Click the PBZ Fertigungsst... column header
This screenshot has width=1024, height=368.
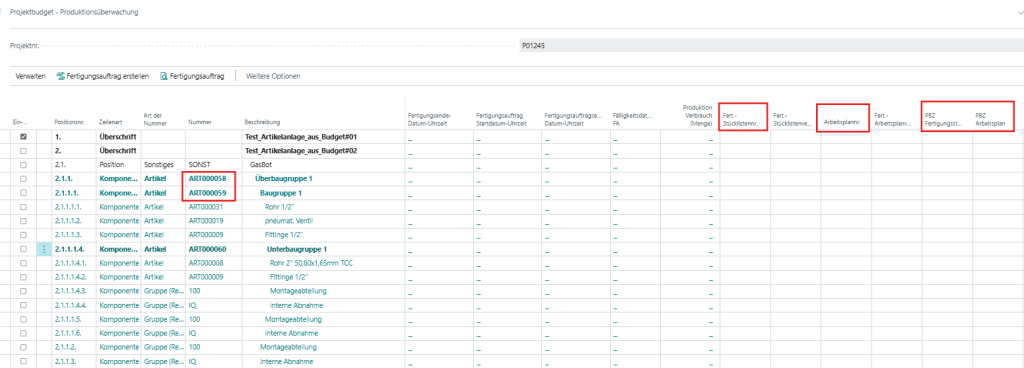click(x=943, y=119)
